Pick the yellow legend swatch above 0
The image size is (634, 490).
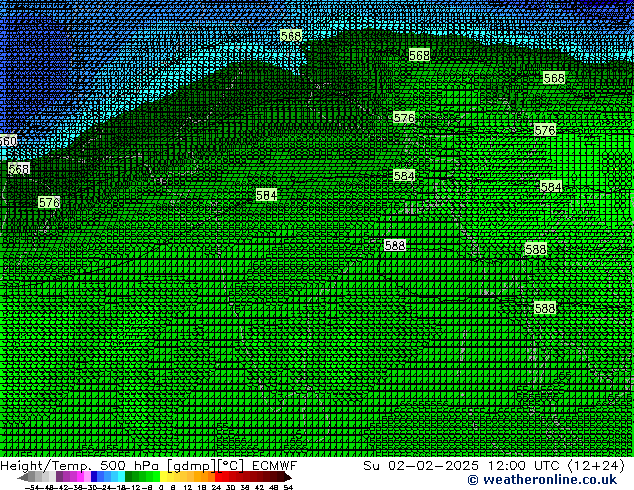point(163,476)
